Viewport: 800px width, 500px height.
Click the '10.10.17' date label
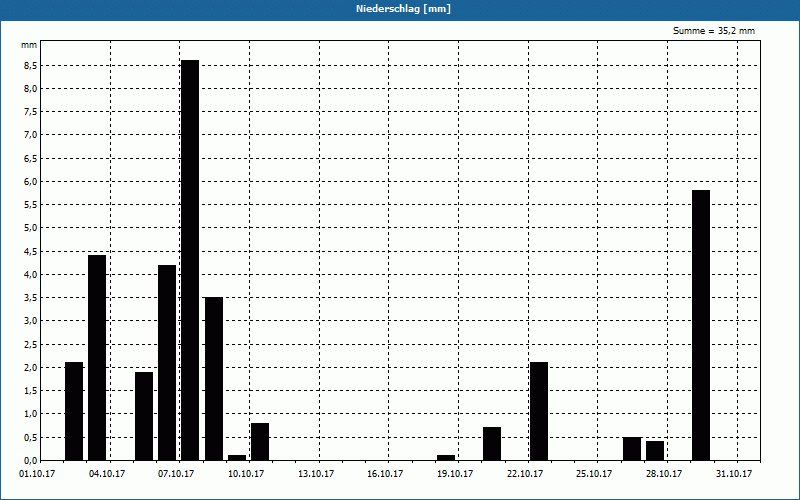[x=246, y=474]
